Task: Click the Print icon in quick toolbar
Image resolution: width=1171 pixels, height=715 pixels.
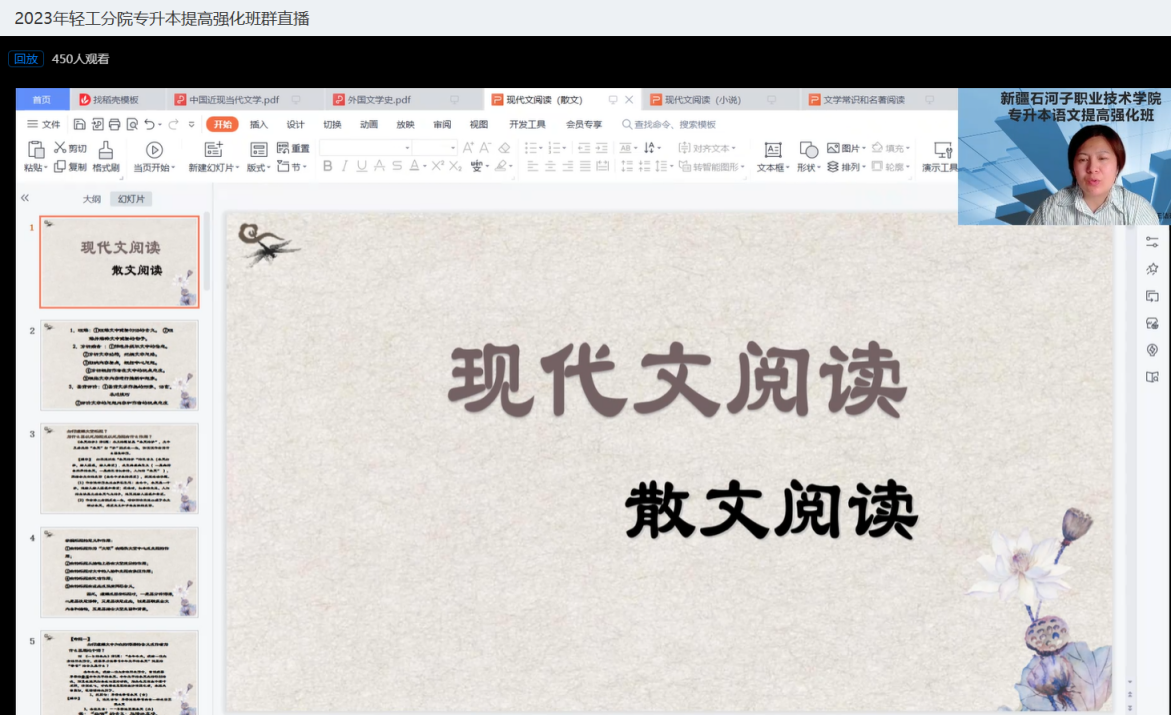Action: (114, 124)
